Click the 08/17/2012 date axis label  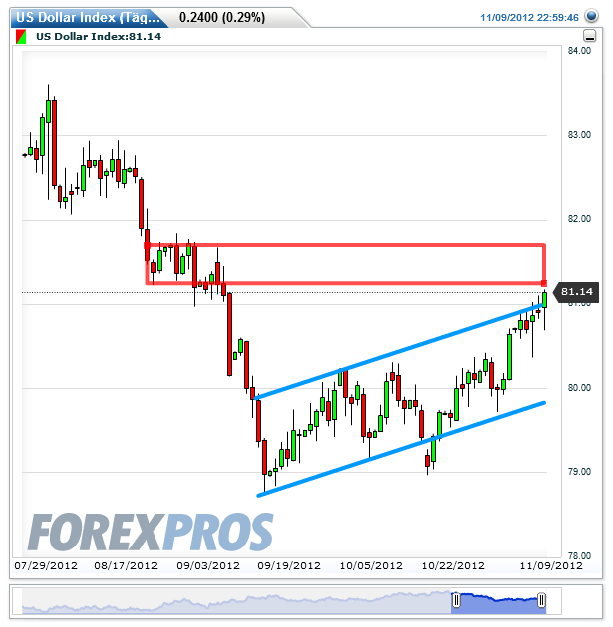point(126,565)
